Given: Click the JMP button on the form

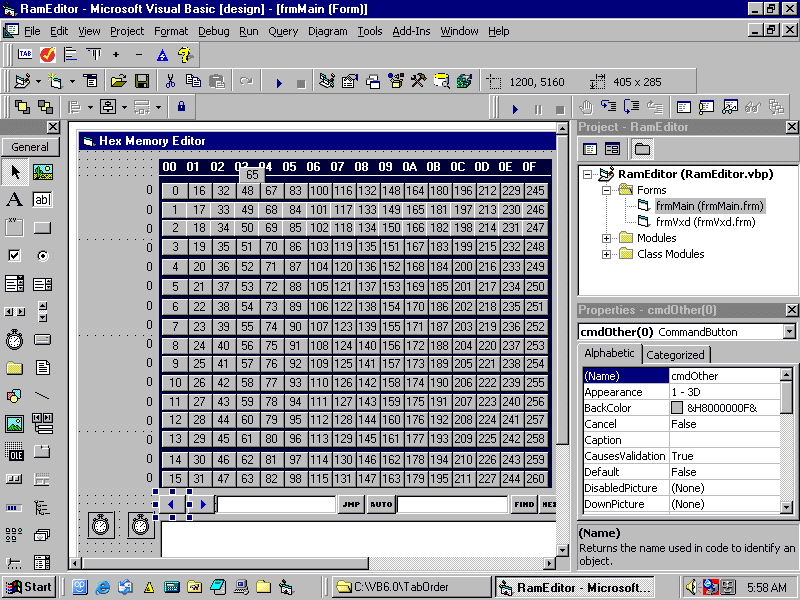Looking at the screenshot, I should 350,504.
